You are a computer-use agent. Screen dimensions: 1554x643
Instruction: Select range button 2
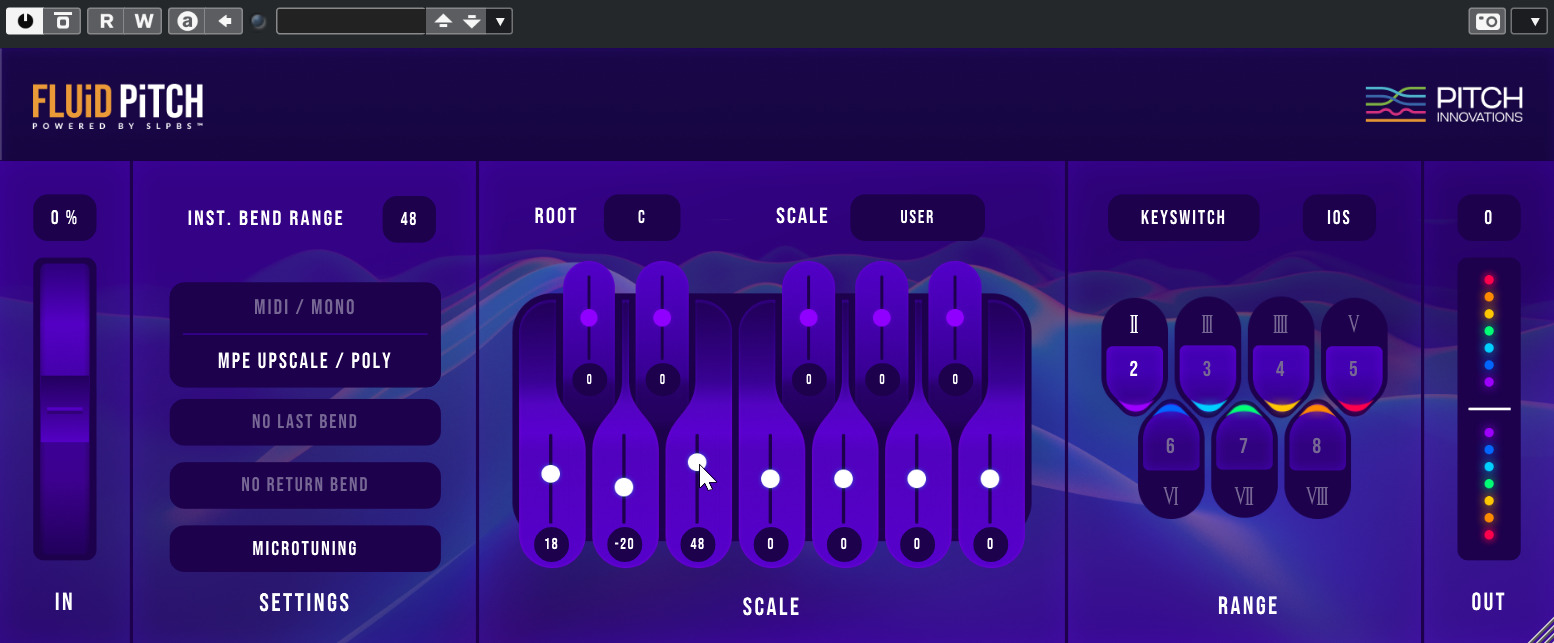tap(1134, 370)
